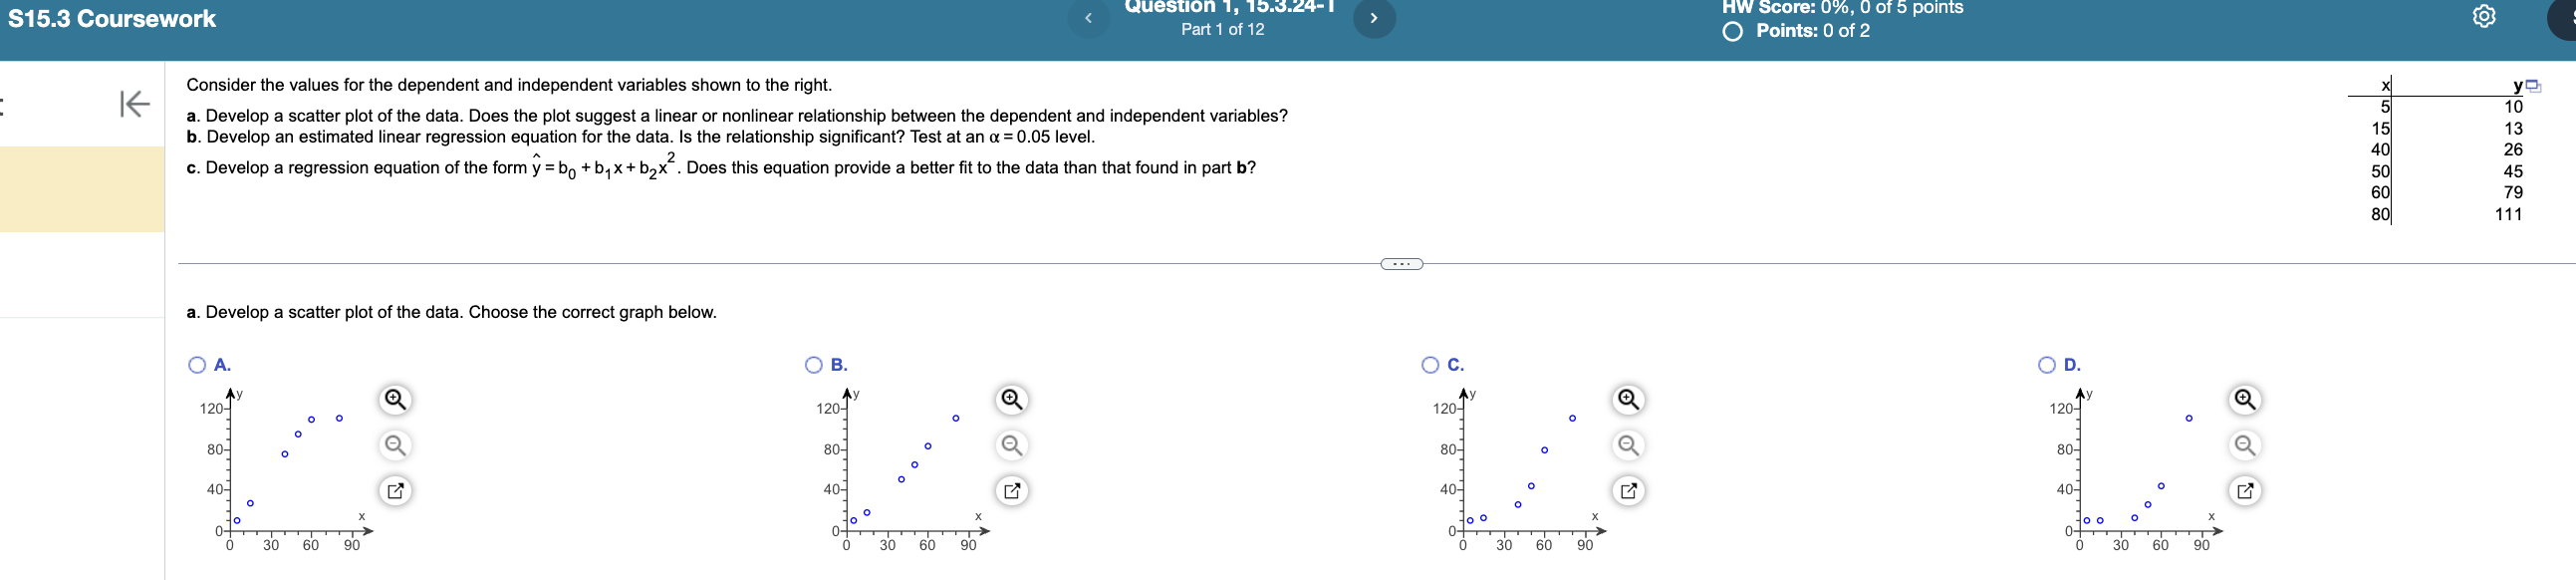Zoom in on graph B
Viewport: 2576px width, 580px height.
1012,400
